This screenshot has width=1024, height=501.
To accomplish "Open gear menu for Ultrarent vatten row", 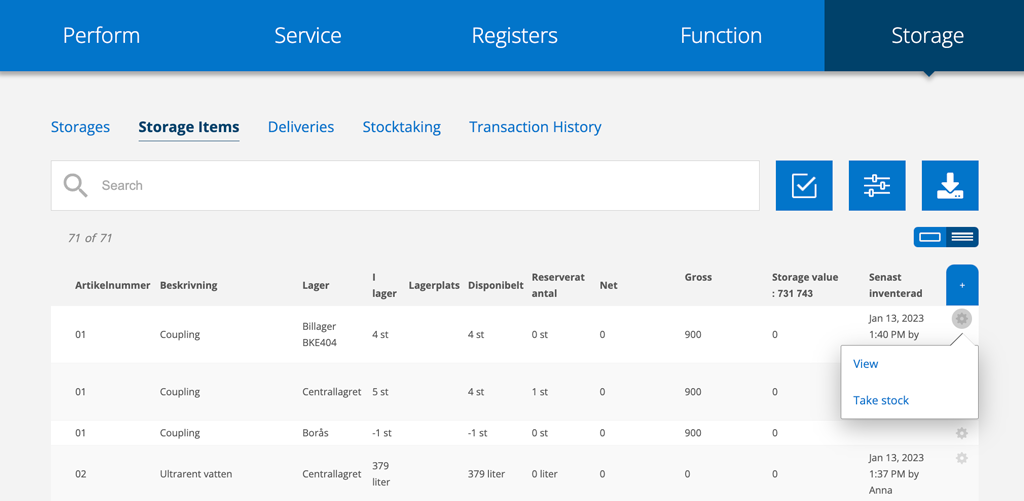I will tap(961, 459).
